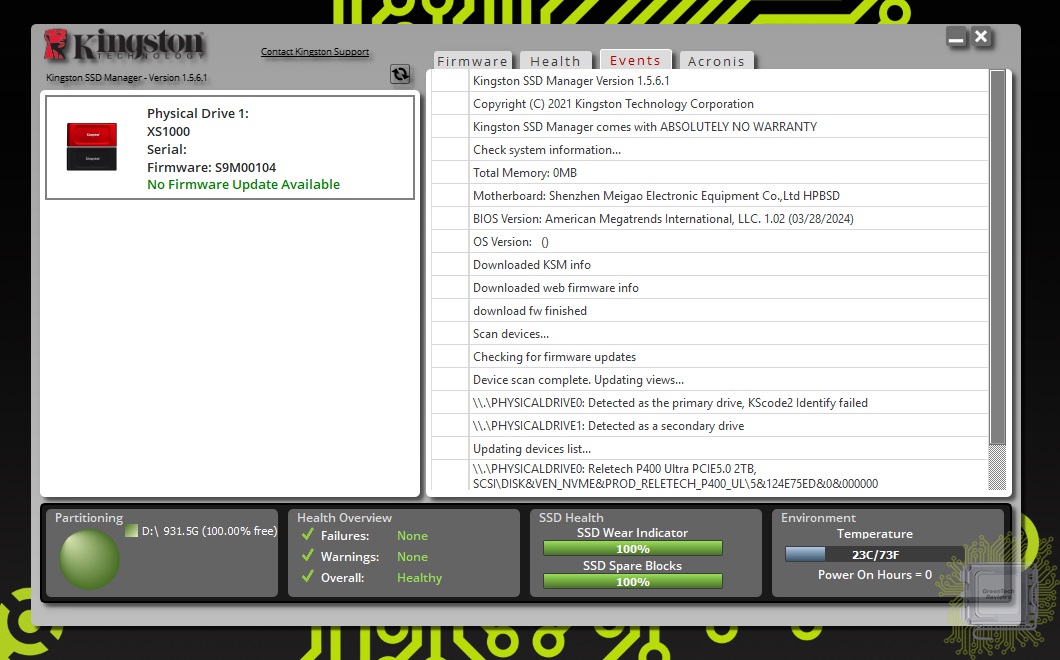Screen dimensions: 1060x660
Task: Click the refresh drives icon
Action: (400, 74)
